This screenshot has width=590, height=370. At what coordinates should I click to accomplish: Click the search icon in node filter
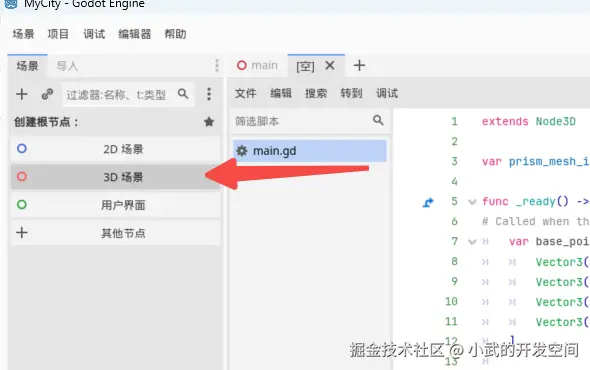pos(183,94)
